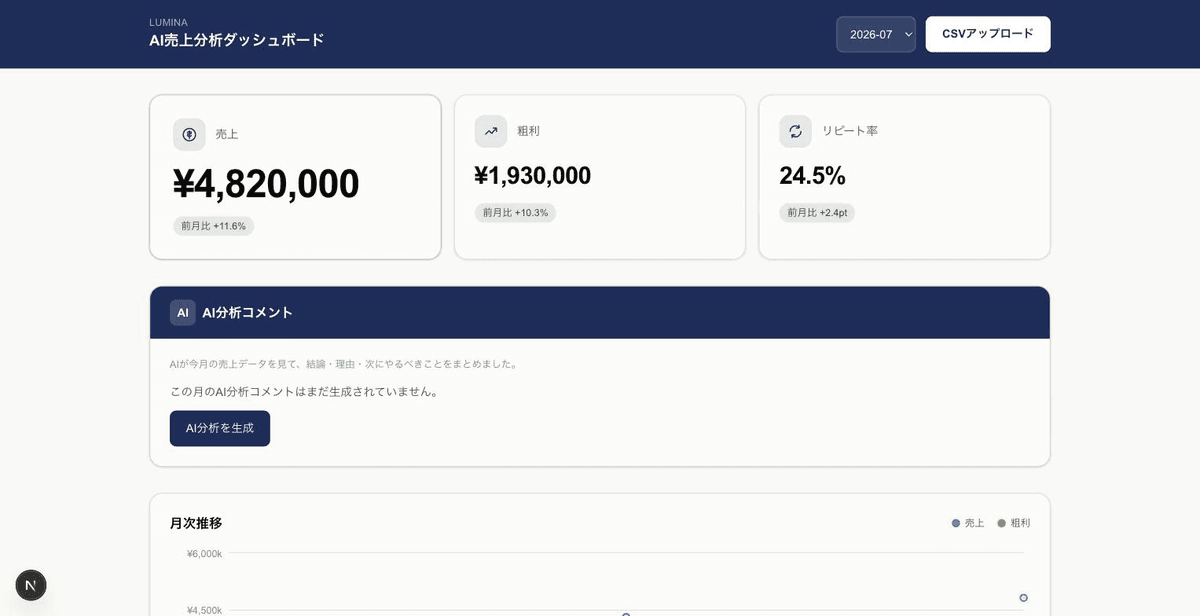Image resolution: width=1200 pixels, height=616 pixels.
Task: Click the AI badge icon in comment header
Action: (x=183, y=313)
